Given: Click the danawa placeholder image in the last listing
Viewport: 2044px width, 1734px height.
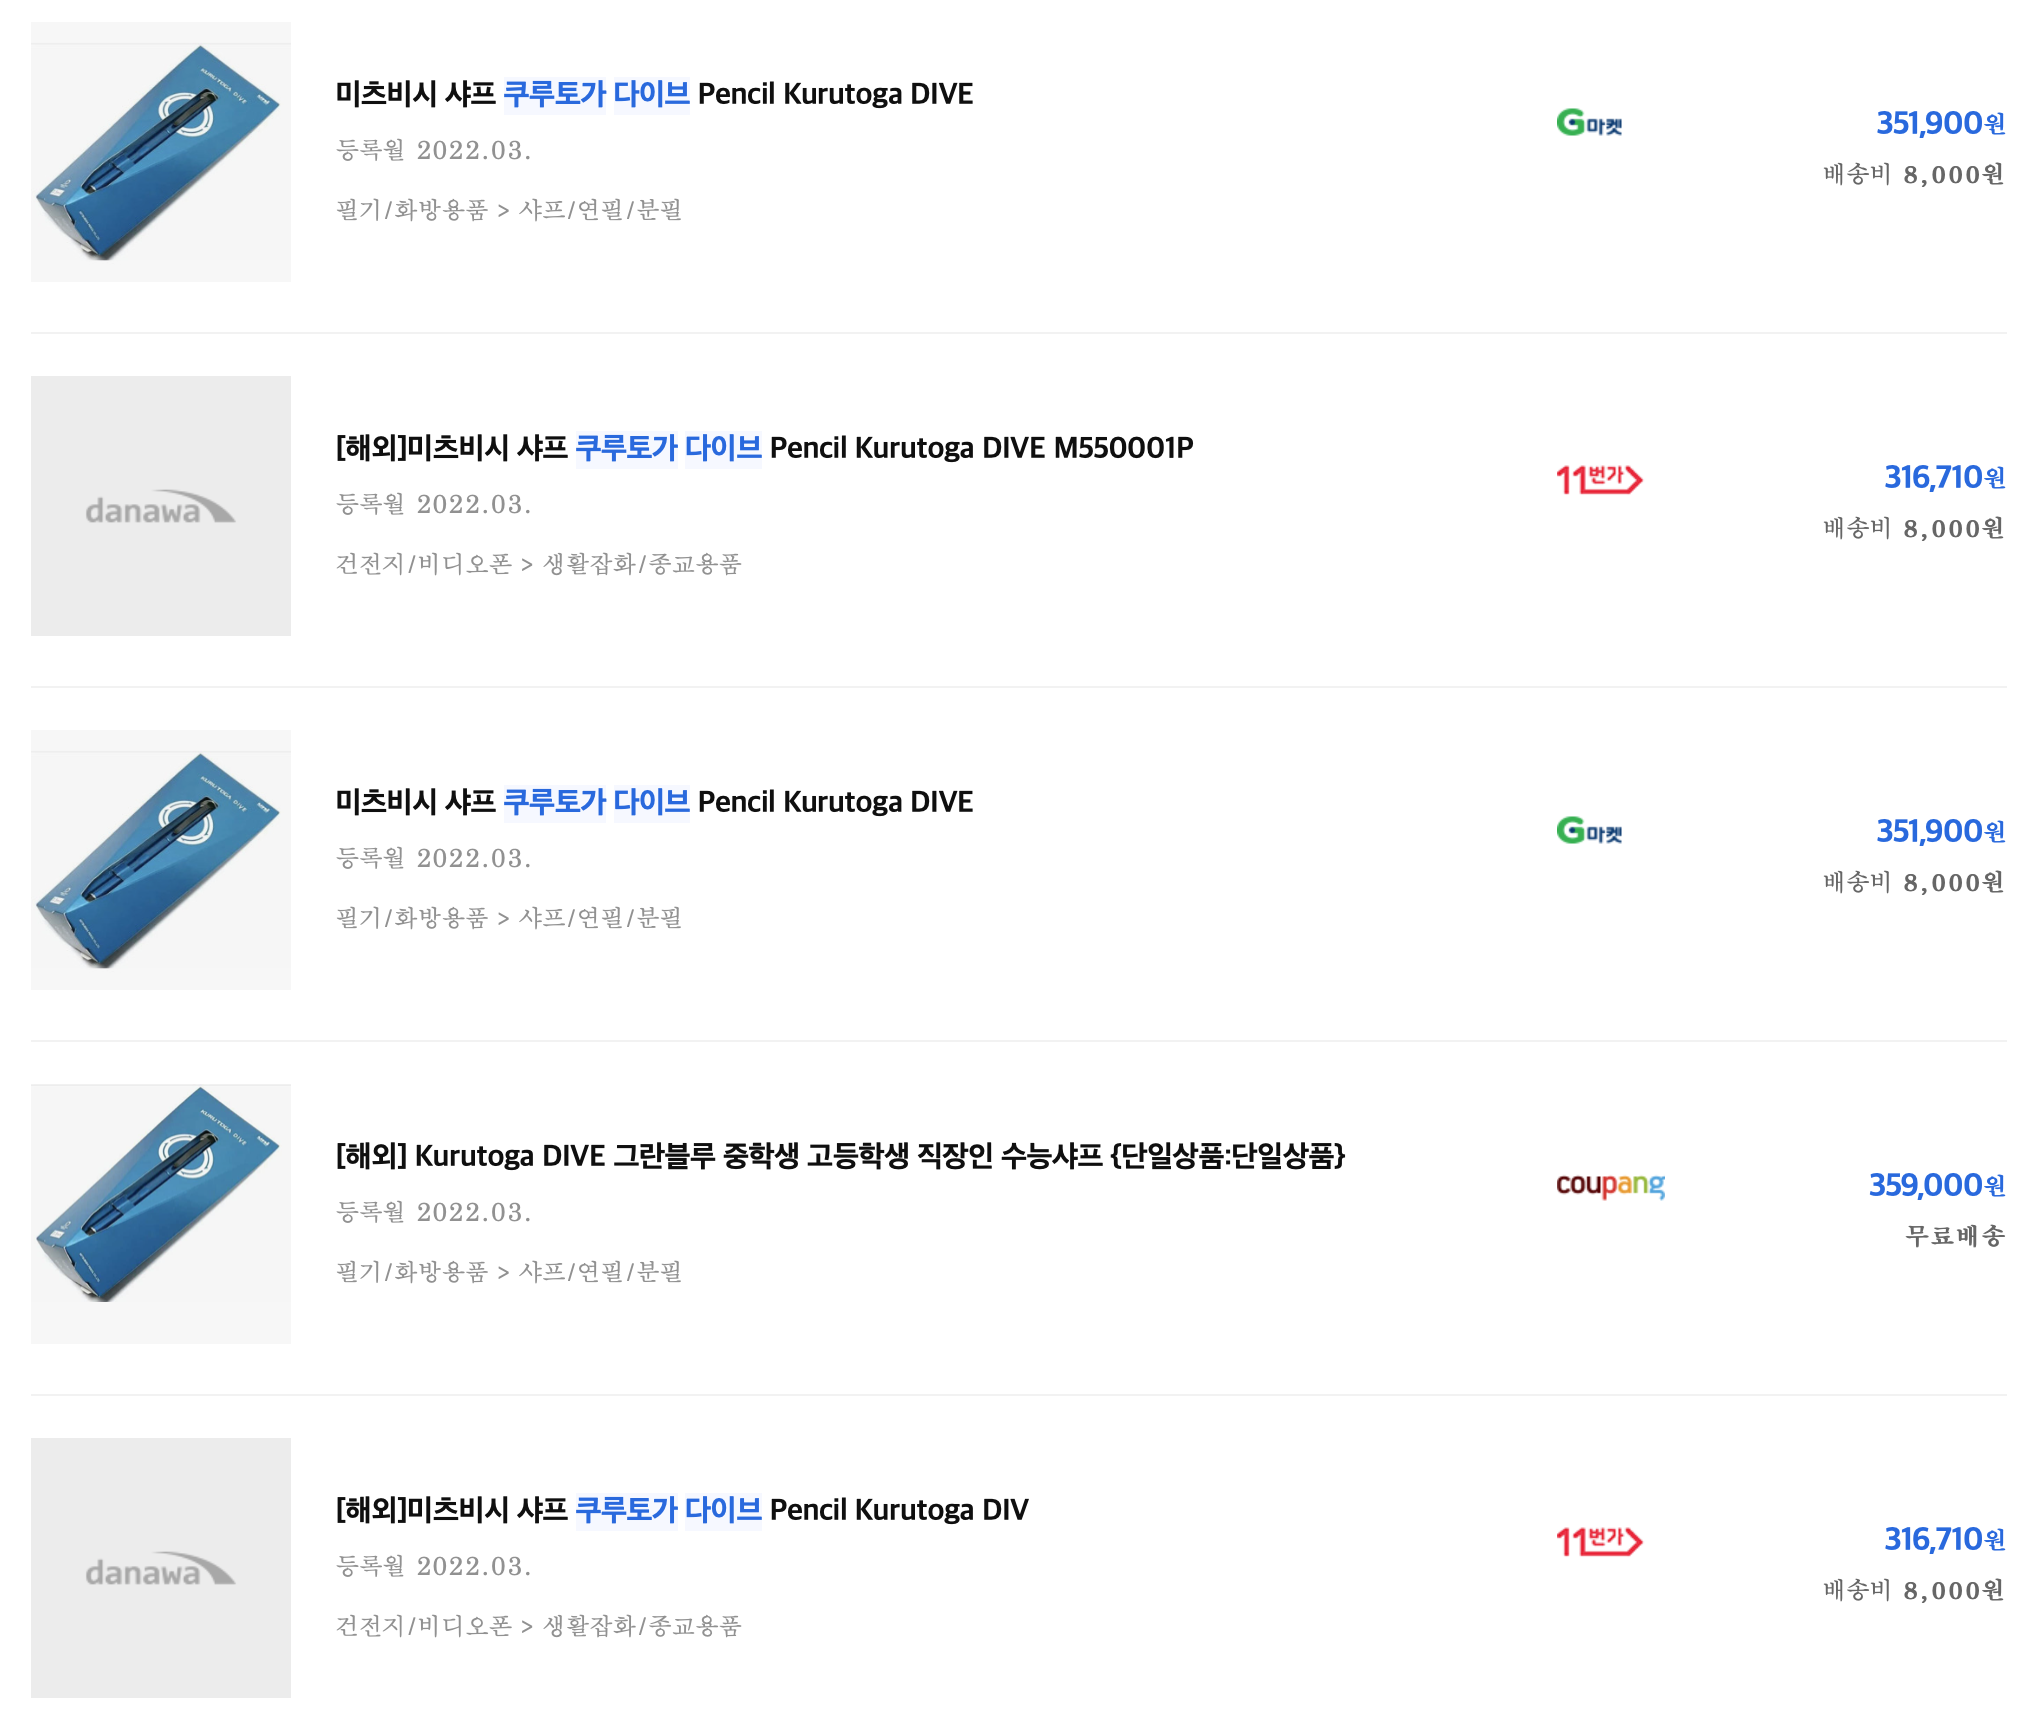Looking at the screenshot, I should [x=161, y=1568].
